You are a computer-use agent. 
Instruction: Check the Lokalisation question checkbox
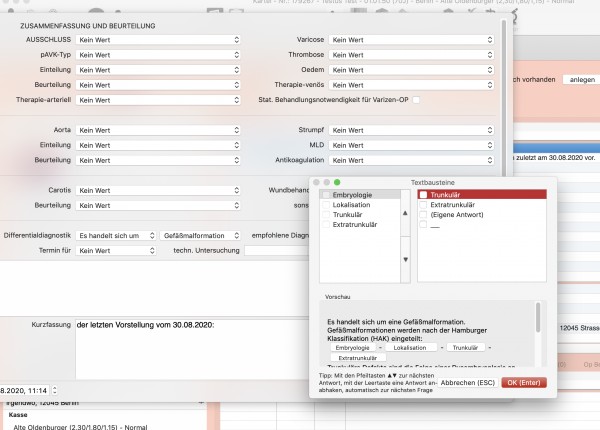click(x=326, y=205)
